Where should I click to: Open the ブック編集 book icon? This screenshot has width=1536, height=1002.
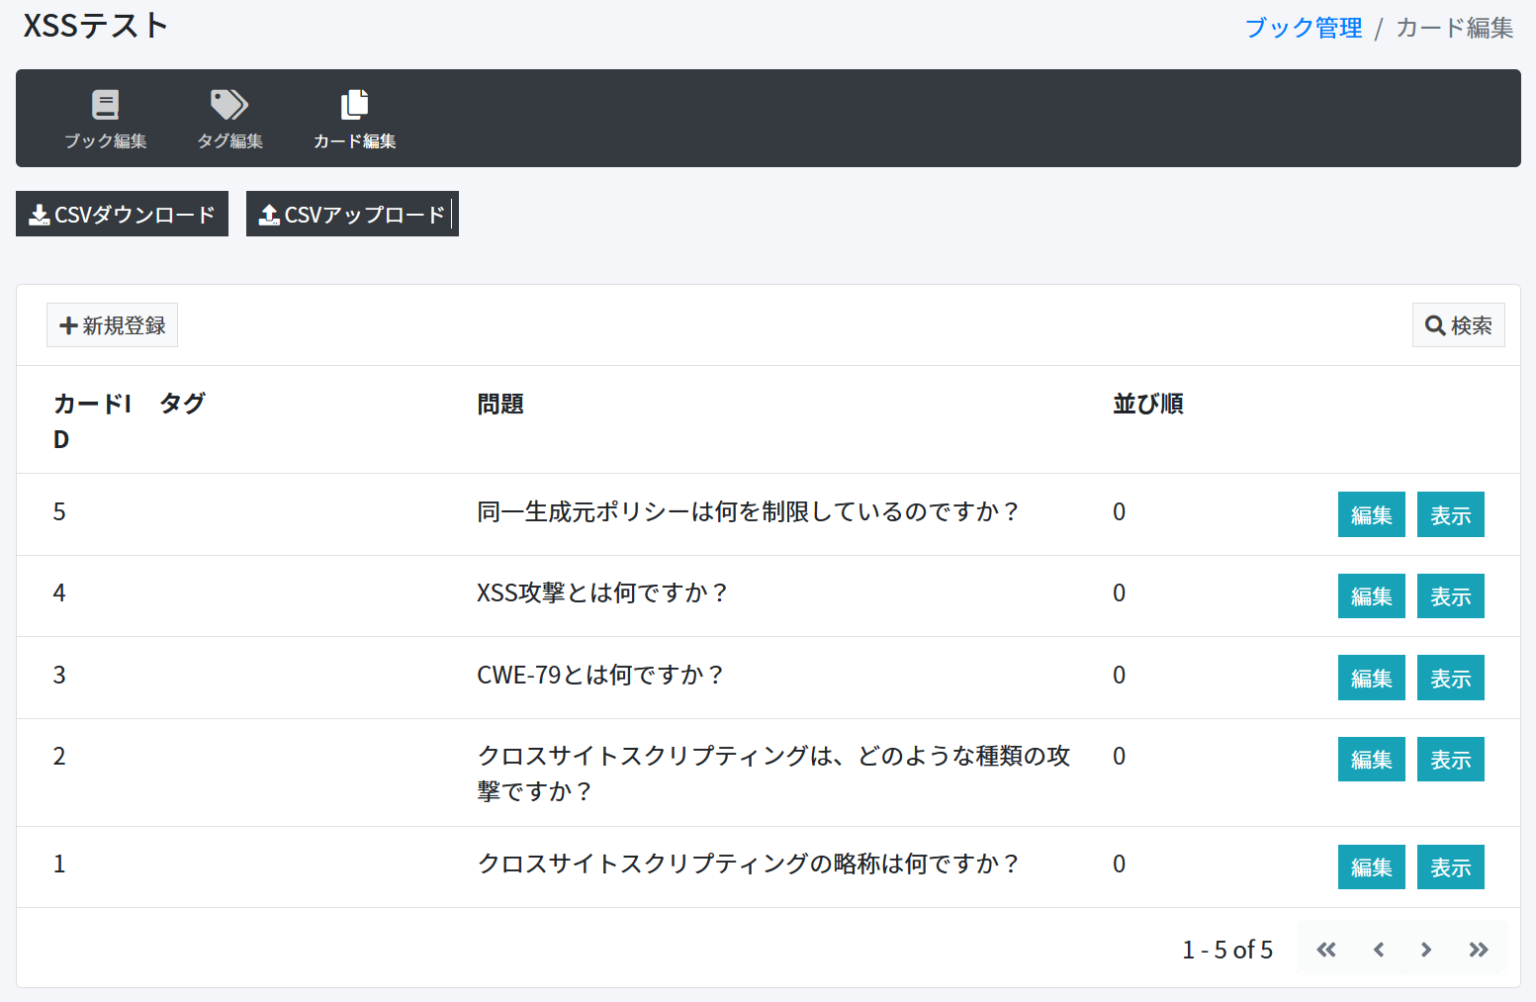(x=105, y=105)
